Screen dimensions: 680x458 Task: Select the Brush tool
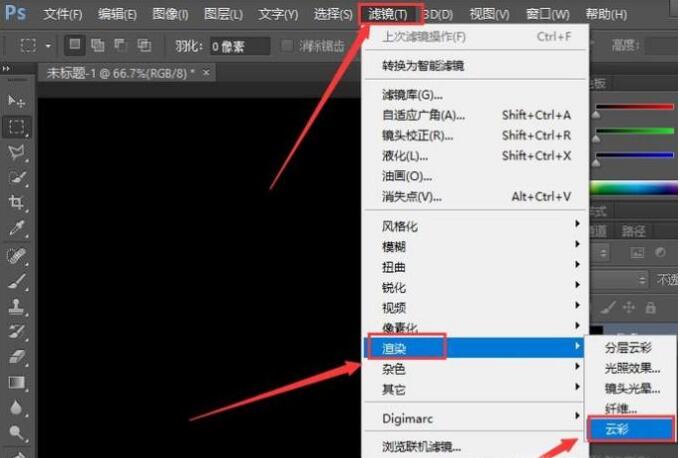click(17, 281)
